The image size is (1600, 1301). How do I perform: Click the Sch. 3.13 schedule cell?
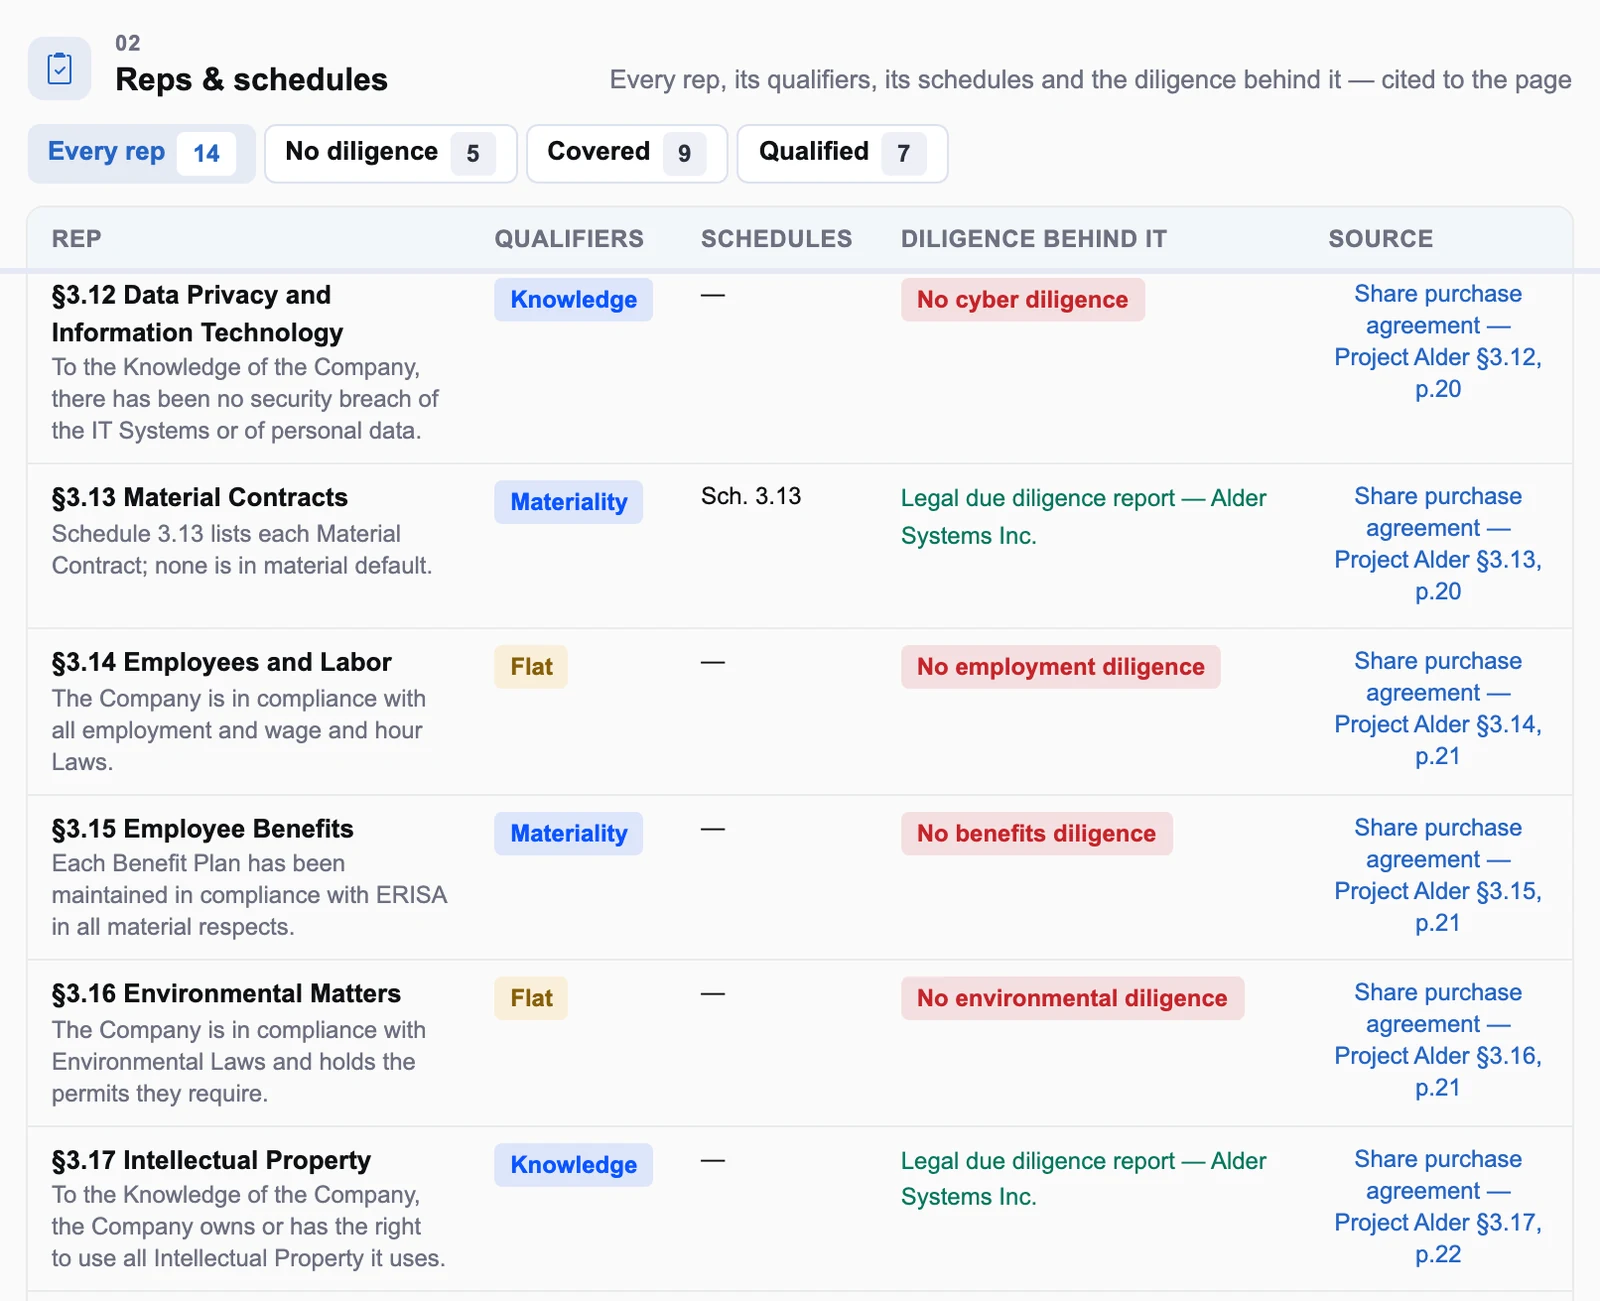click(x=751, y=496)
